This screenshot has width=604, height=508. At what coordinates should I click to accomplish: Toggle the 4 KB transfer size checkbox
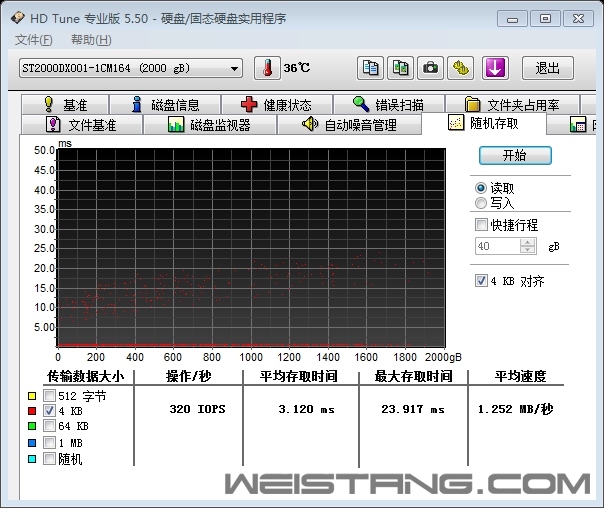click(49, 411)
